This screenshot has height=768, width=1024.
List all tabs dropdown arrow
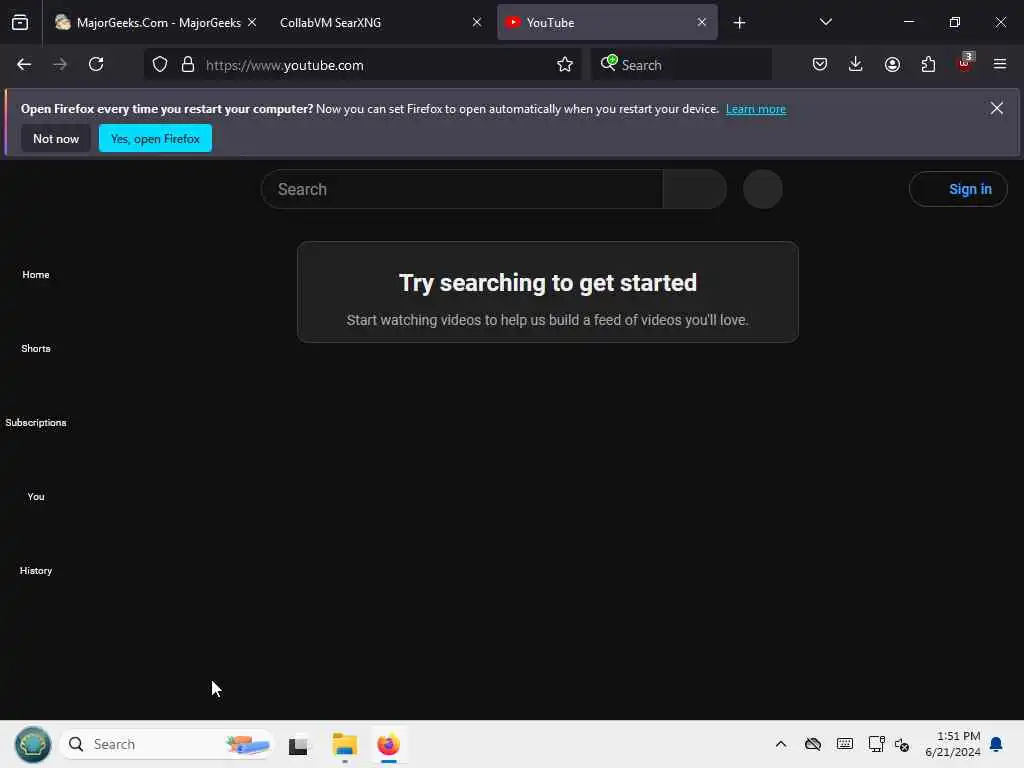[x=826, y=23]
